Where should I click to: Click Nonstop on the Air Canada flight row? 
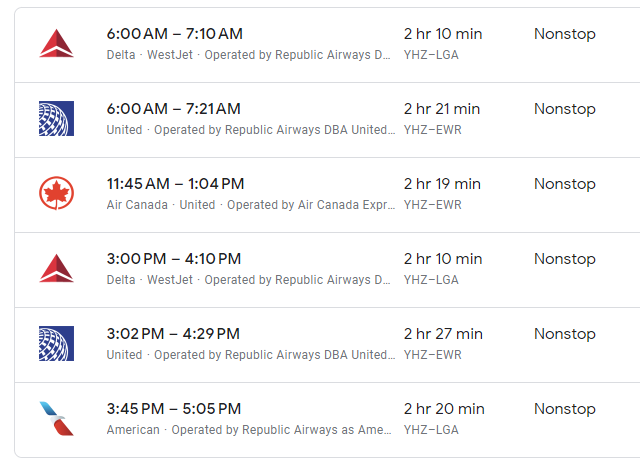click(564, 184)
